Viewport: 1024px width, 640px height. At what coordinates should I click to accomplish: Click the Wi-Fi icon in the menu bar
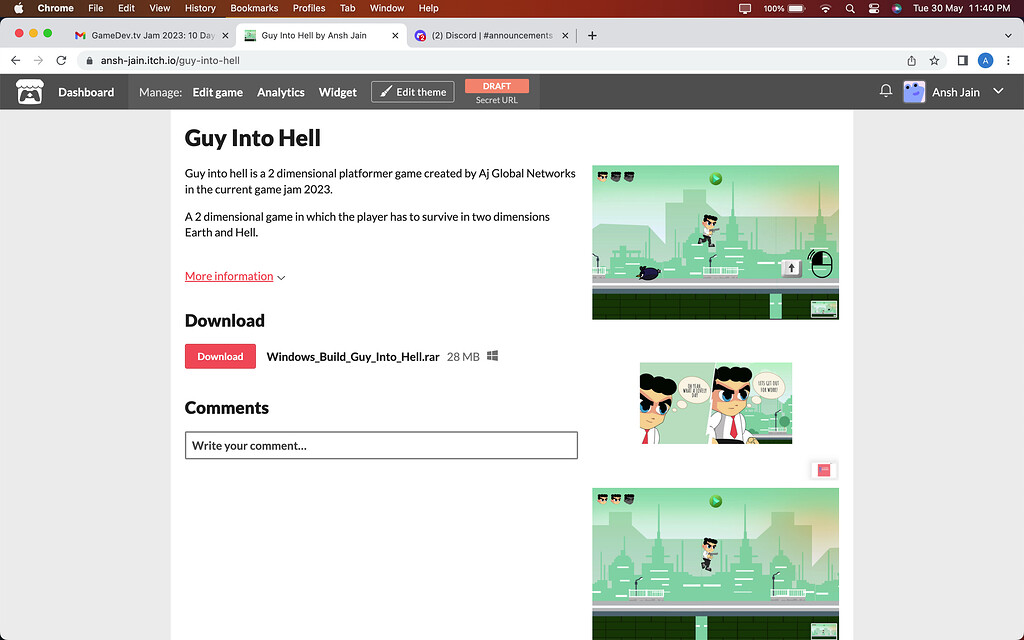click(x=826, y=8)
